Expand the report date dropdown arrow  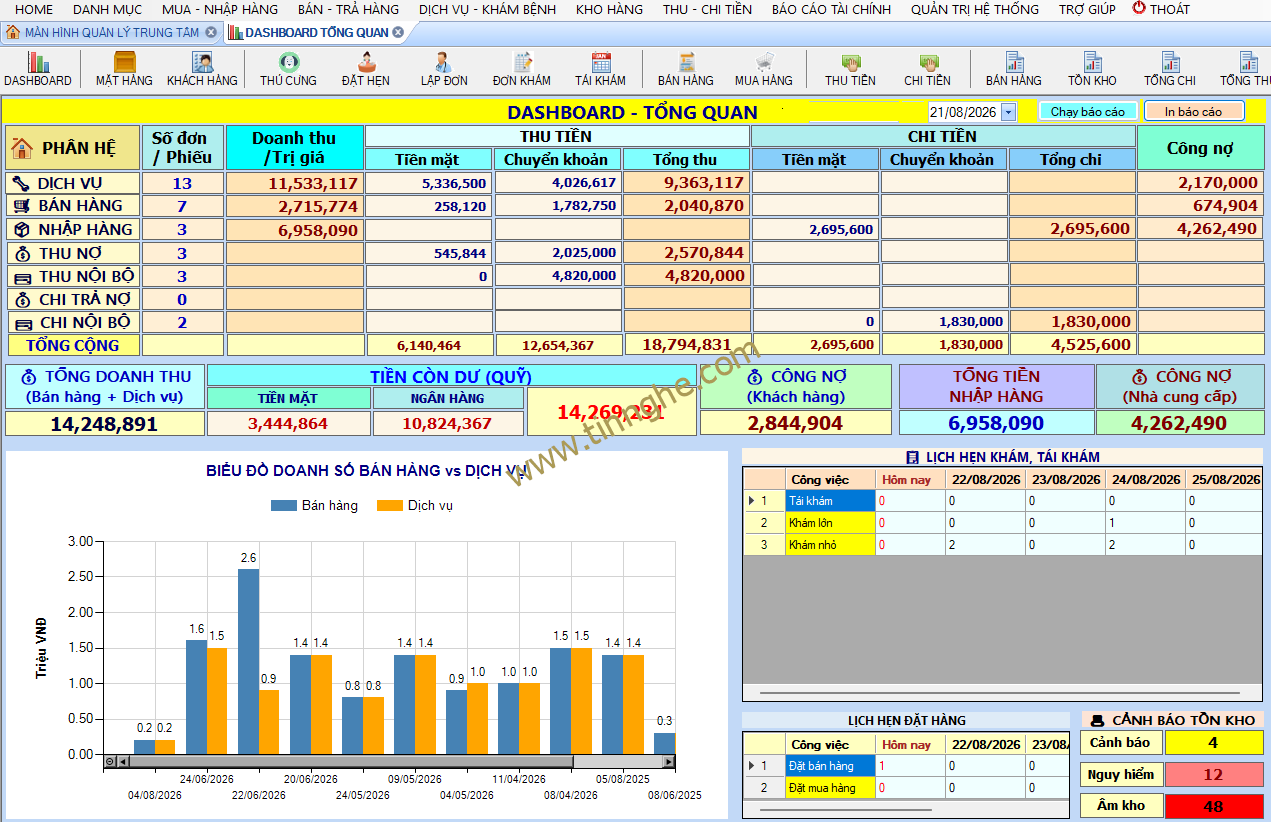tap(1007, 112)
